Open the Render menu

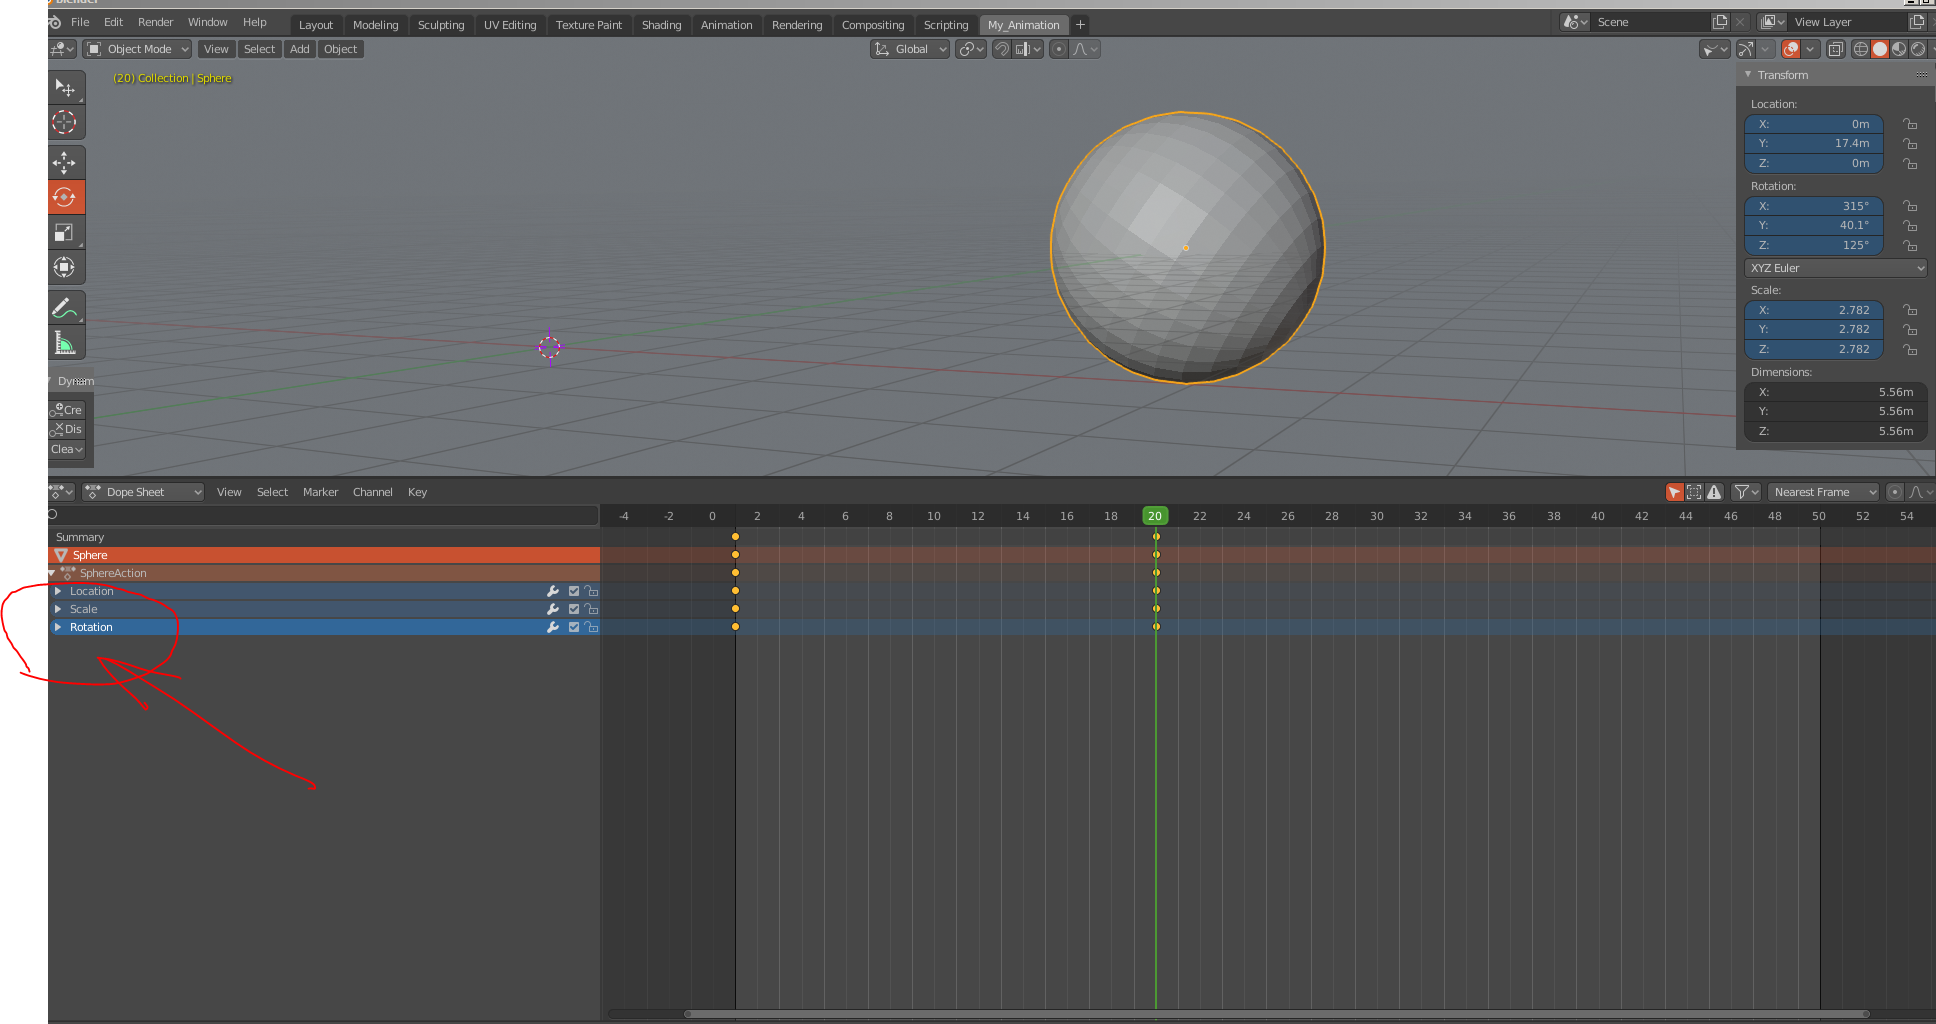[x=155, y=22]
